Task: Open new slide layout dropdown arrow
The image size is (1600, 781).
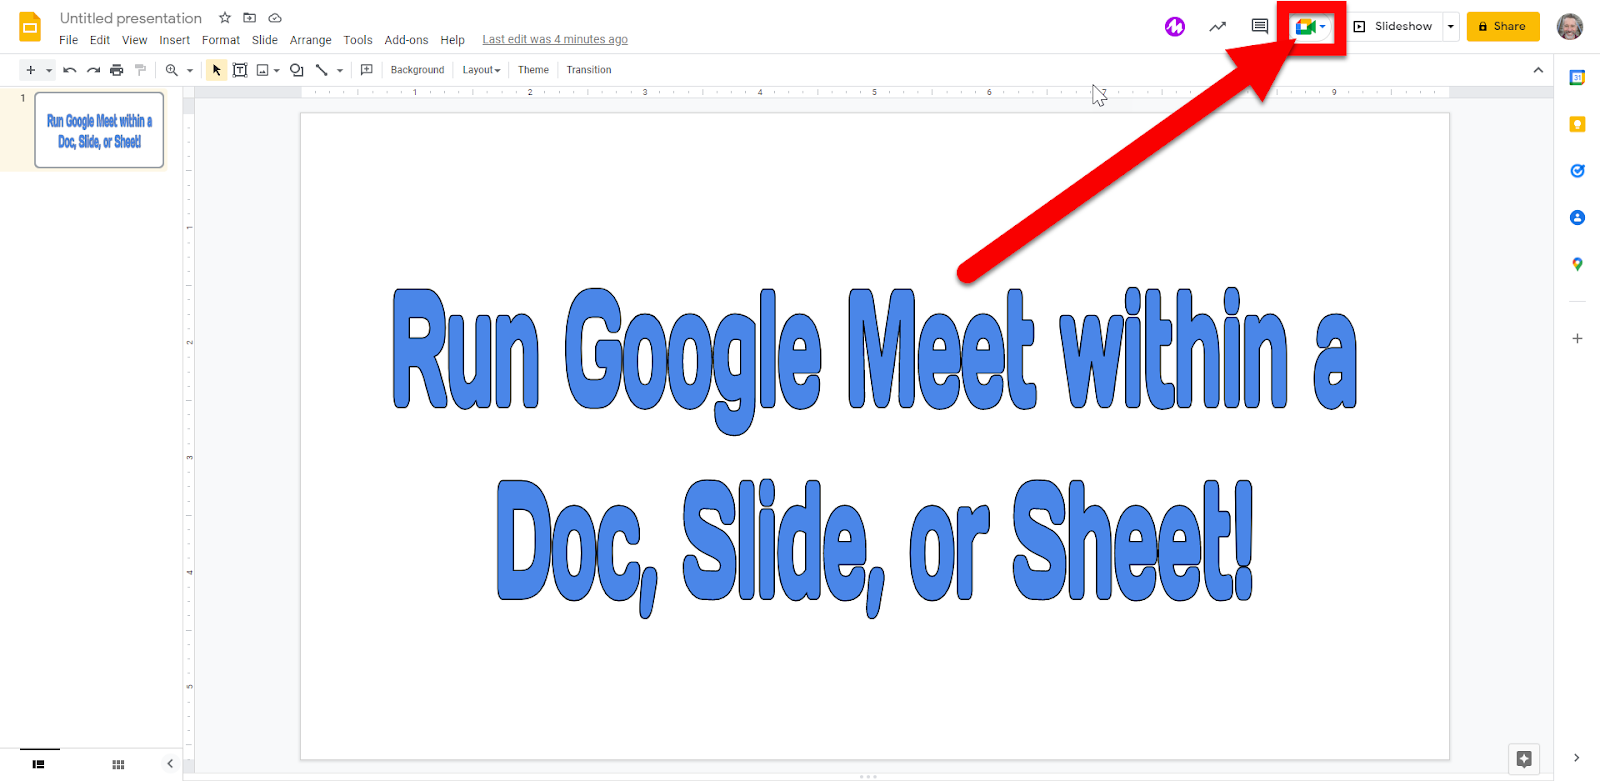Action: (x=49, y=70)
